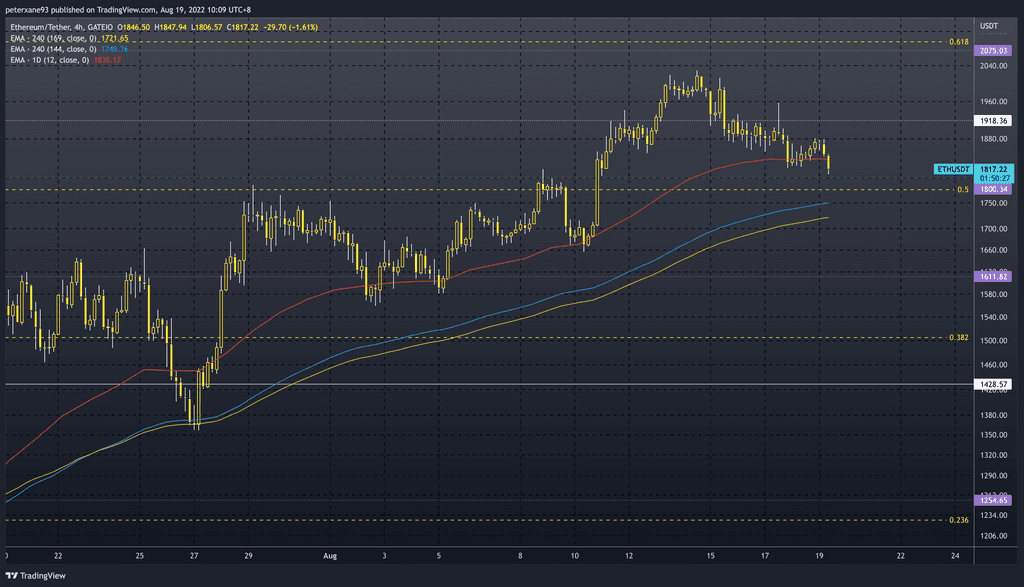Click the latest candlestick near Aug 19
This screenshot has height=587, width=1024.
coord(828,163)
